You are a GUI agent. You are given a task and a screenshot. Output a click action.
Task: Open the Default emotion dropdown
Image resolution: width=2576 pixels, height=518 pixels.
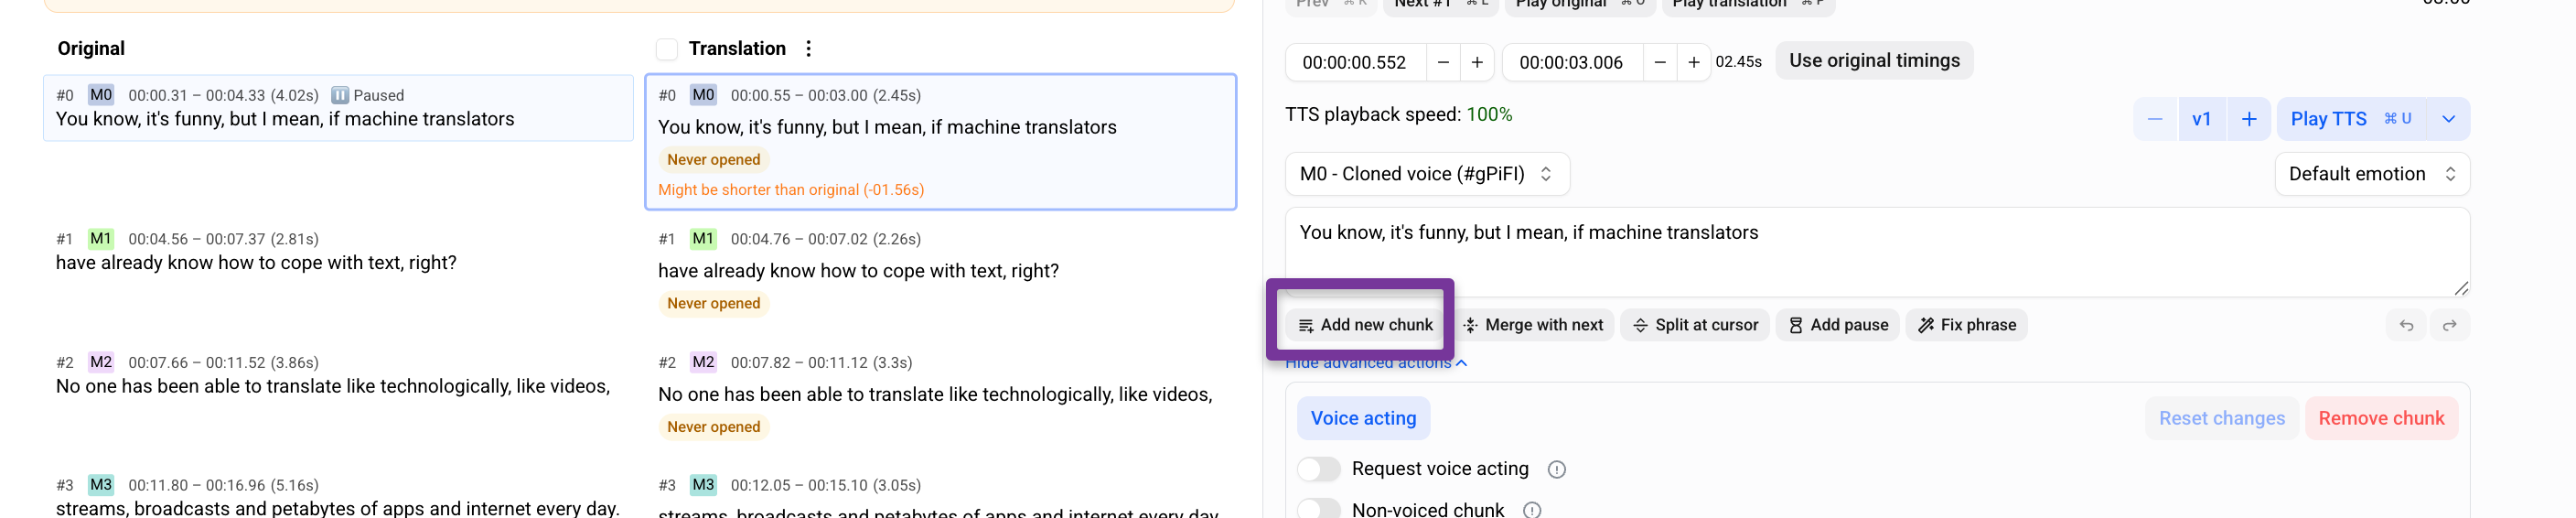point(2372,174)
